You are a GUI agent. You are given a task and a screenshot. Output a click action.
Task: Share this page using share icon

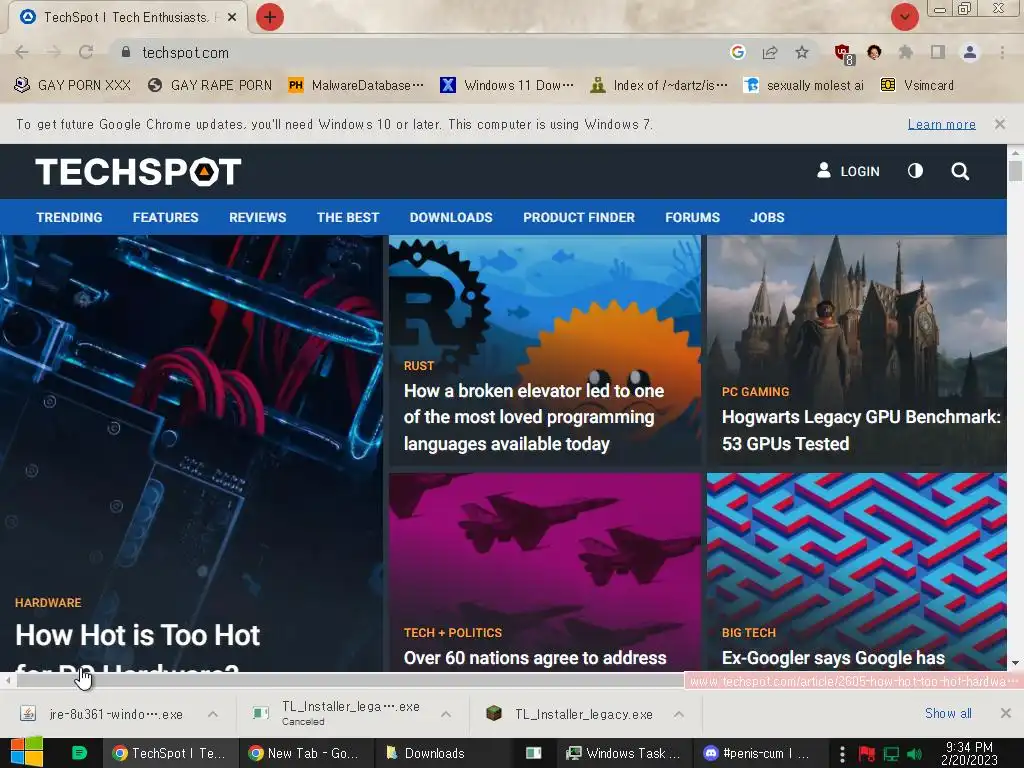tap(770, 52)
